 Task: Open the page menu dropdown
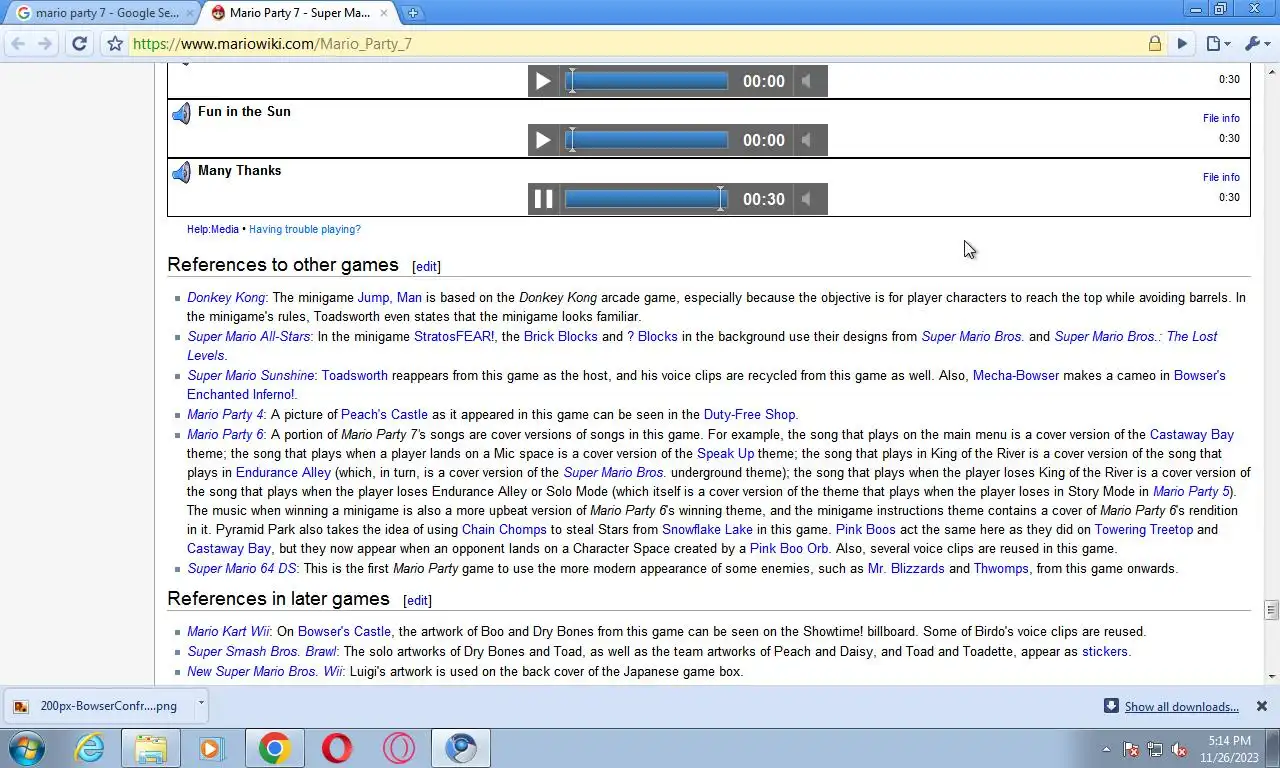[1218, 43]
